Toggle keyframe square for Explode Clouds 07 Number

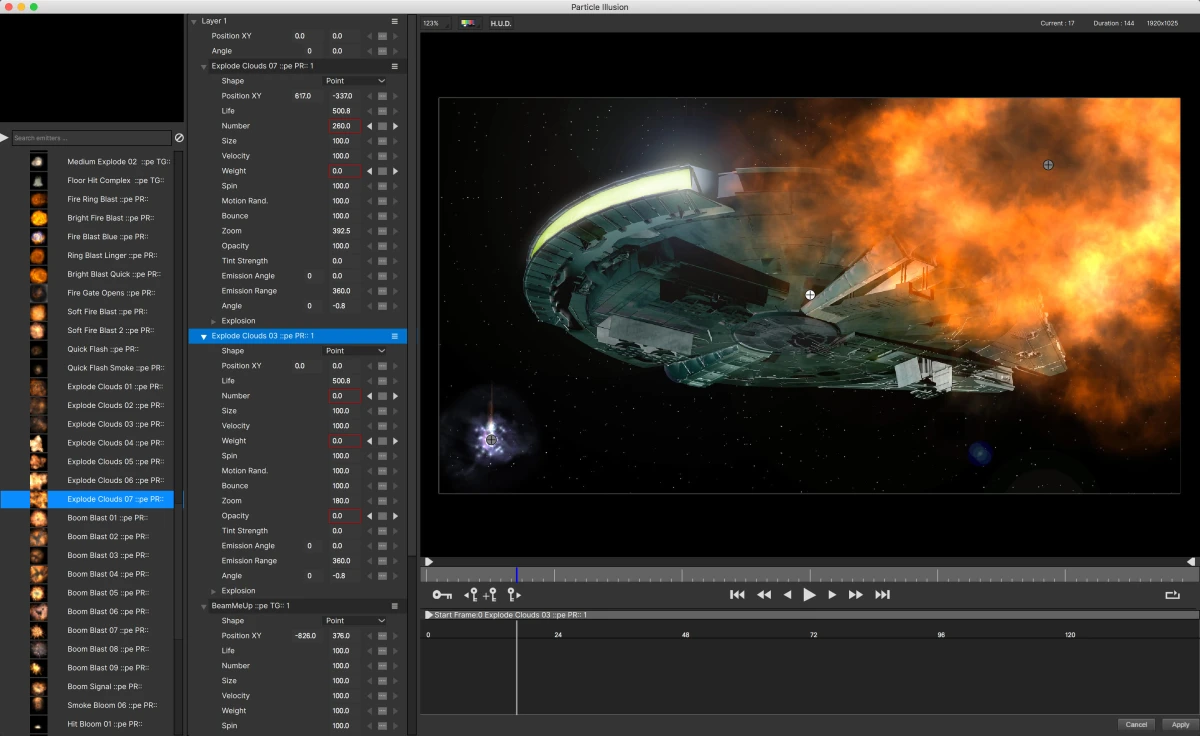click(382, 126)
